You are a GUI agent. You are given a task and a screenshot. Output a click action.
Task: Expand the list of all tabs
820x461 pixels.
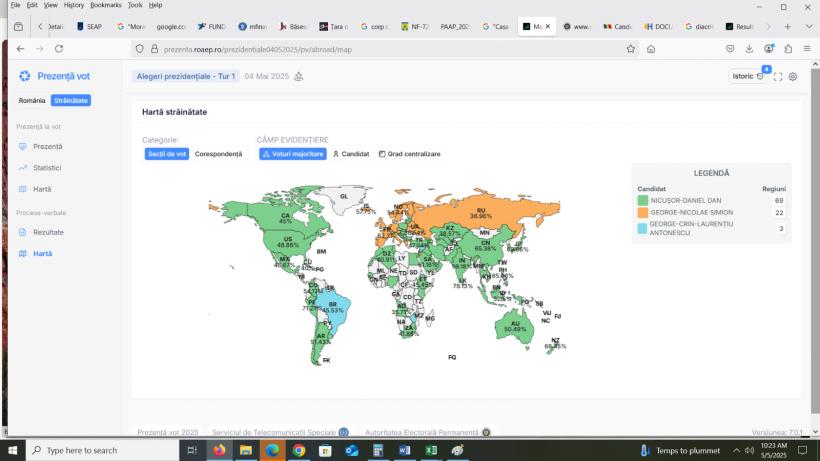808,26
